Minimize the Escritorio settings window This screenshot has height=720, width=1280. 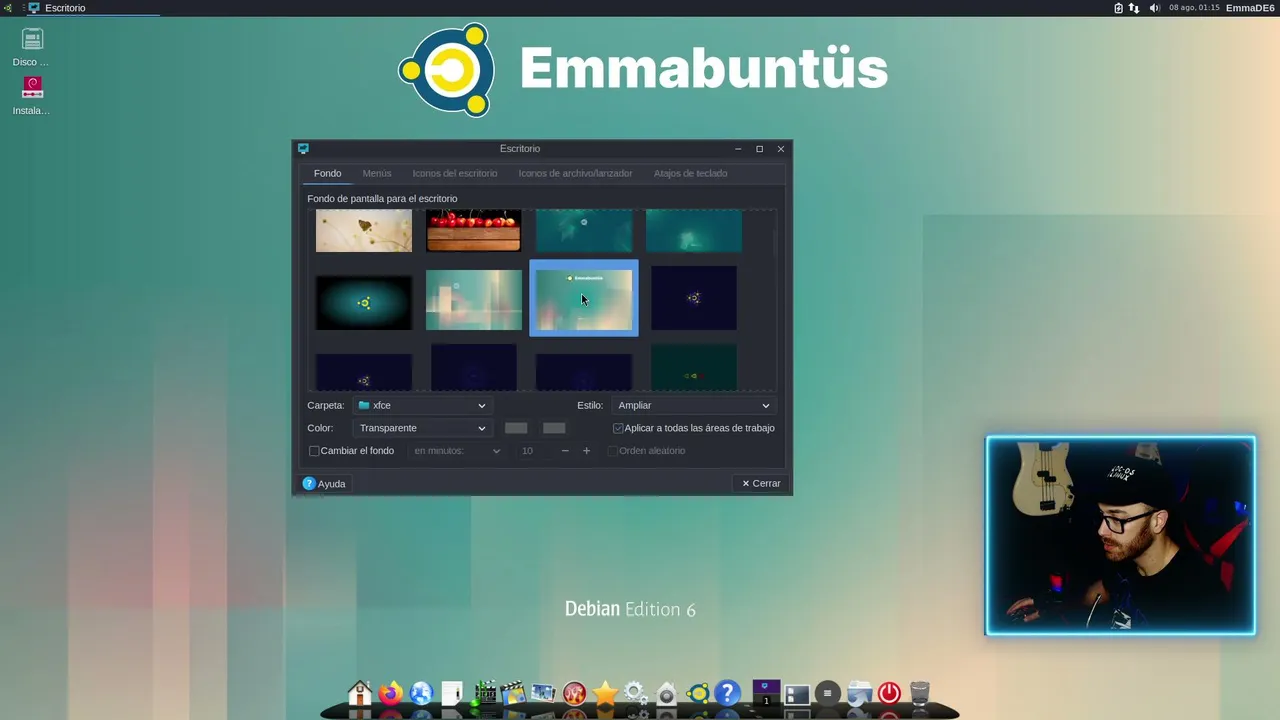coord(738,149)
